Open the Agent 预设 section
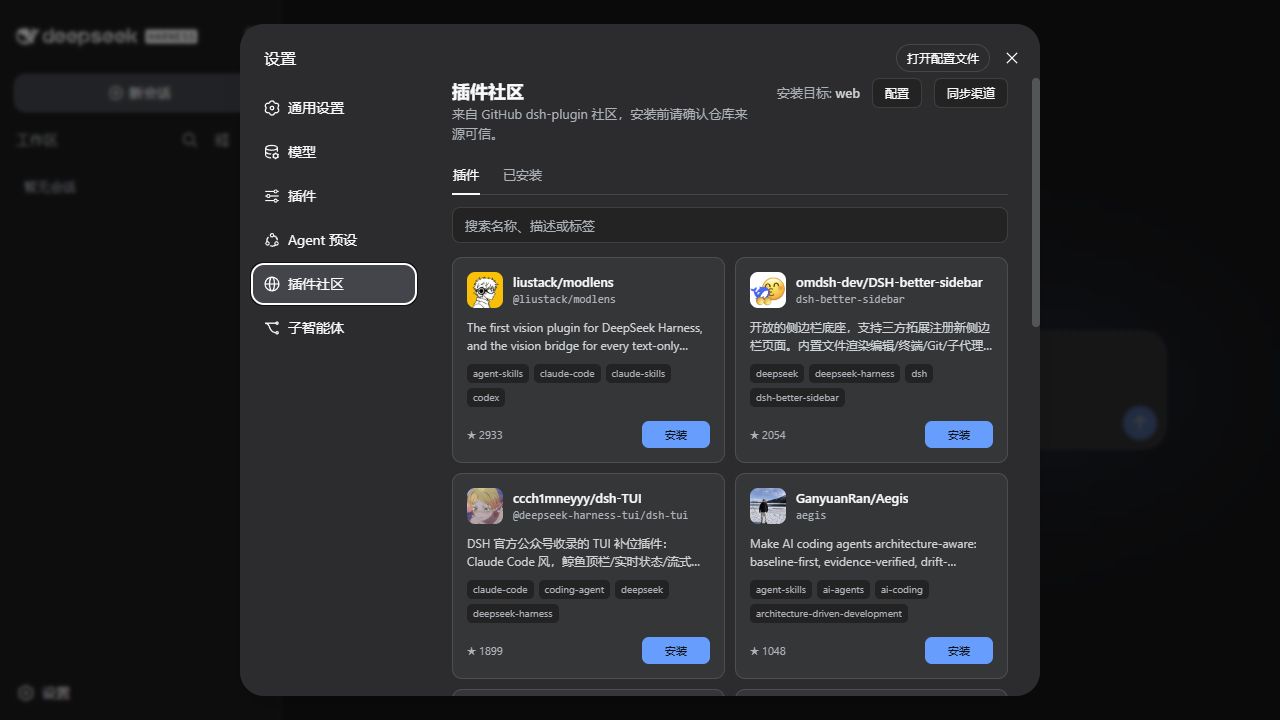 point(334,240)
